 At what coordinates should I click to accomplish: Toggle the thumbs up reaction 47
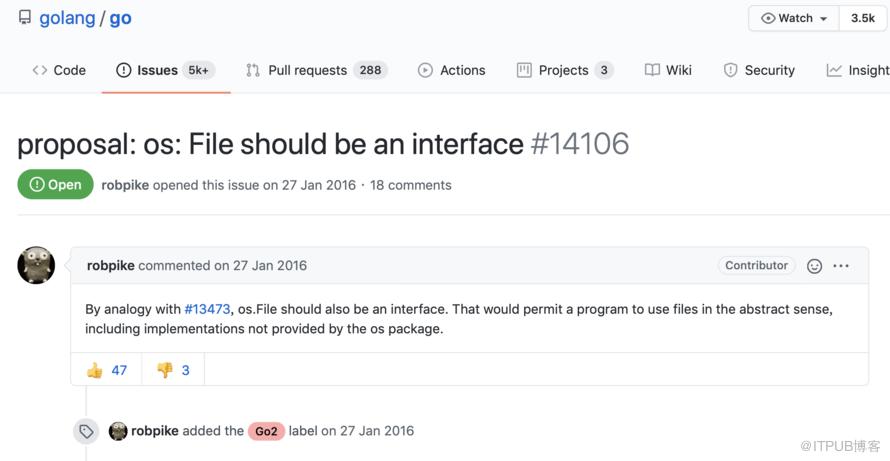107,370
